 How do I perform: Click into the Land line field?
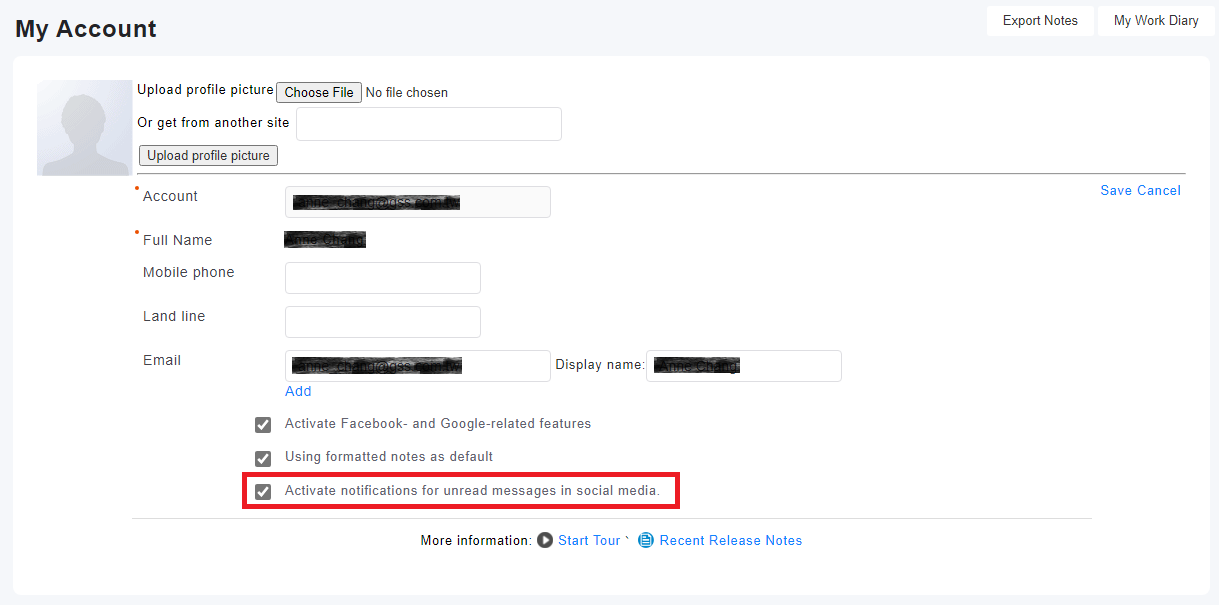click(383, 322)
